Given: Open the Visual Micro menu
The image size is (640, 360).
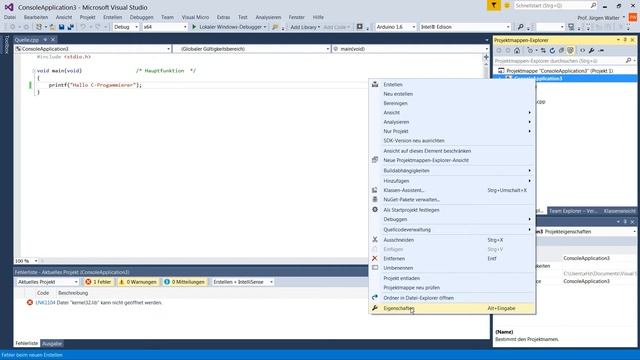Looking at the screenshot, I should (195, 17).
